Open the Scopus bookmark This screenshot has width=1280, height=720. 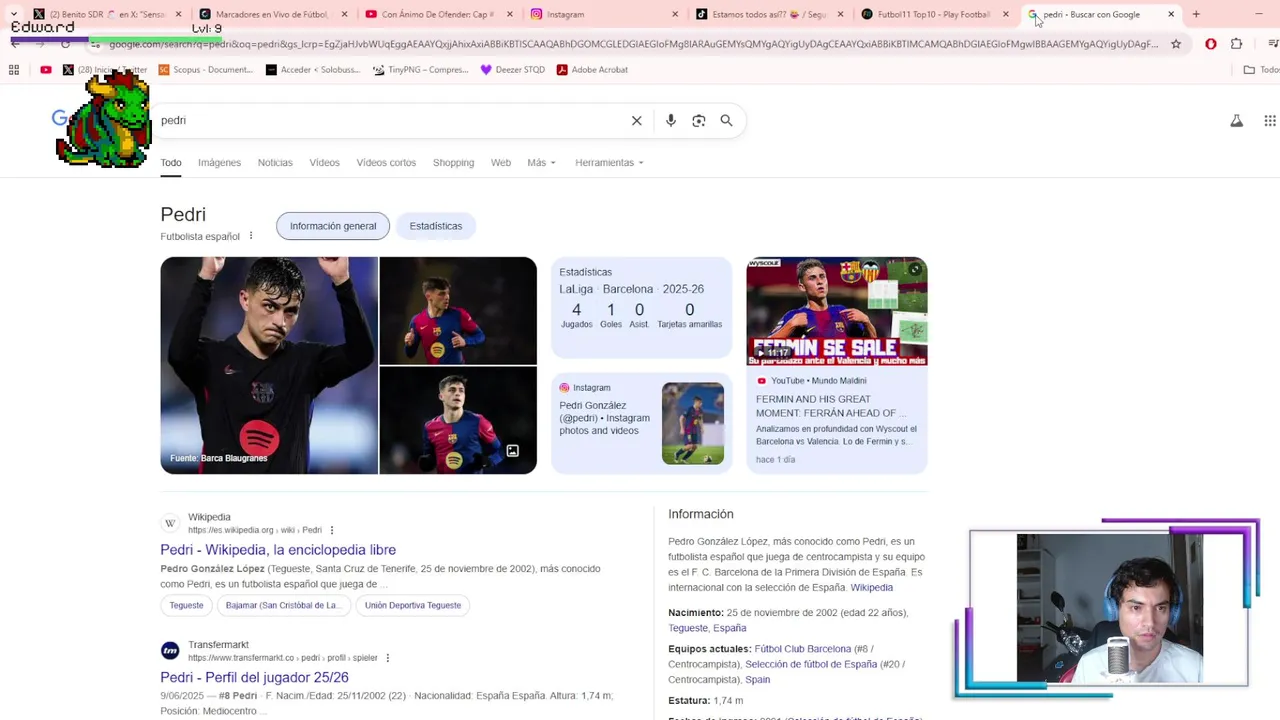click(x=206, y=70)
